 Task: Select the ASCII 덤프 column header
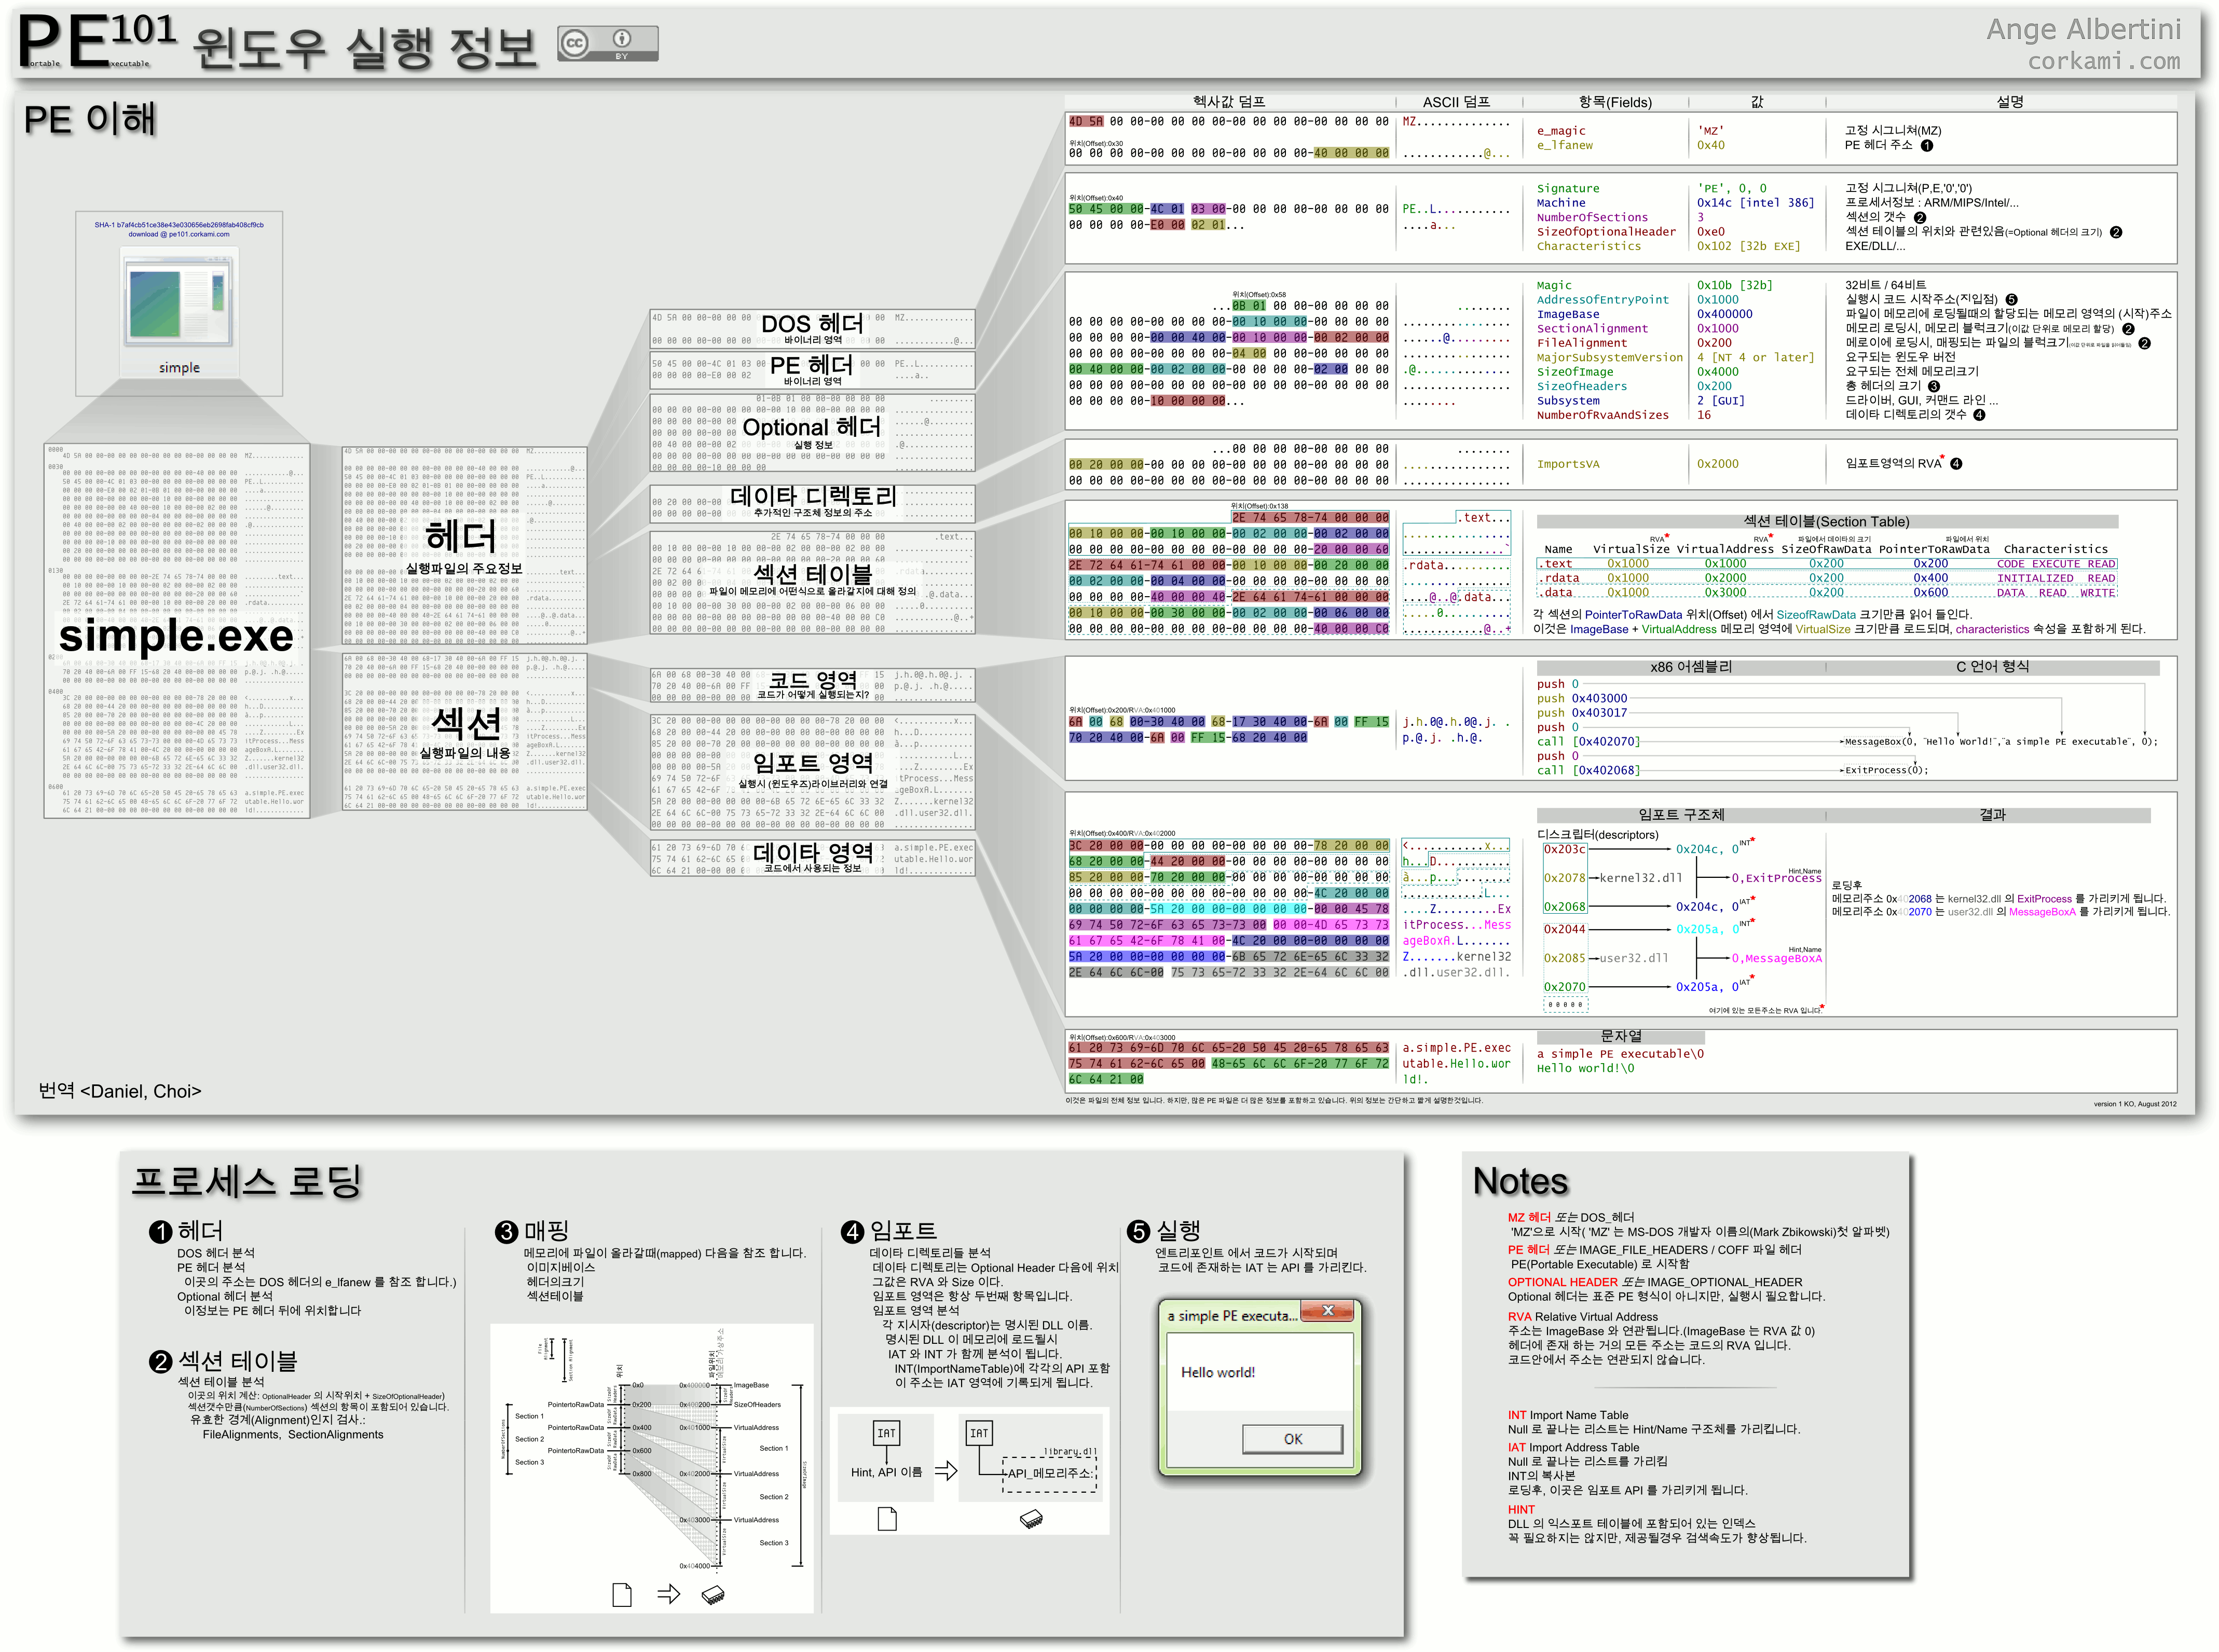1456,102
